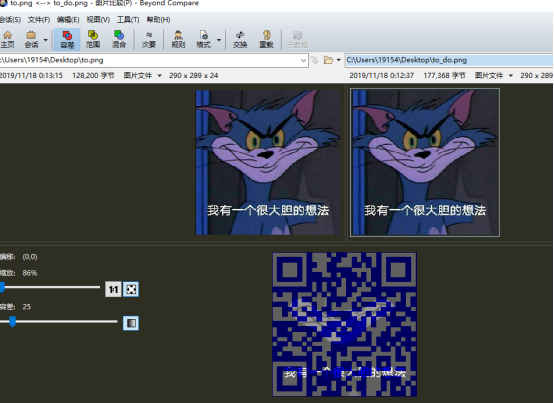Click the 86% zoom value

point(30,273)
